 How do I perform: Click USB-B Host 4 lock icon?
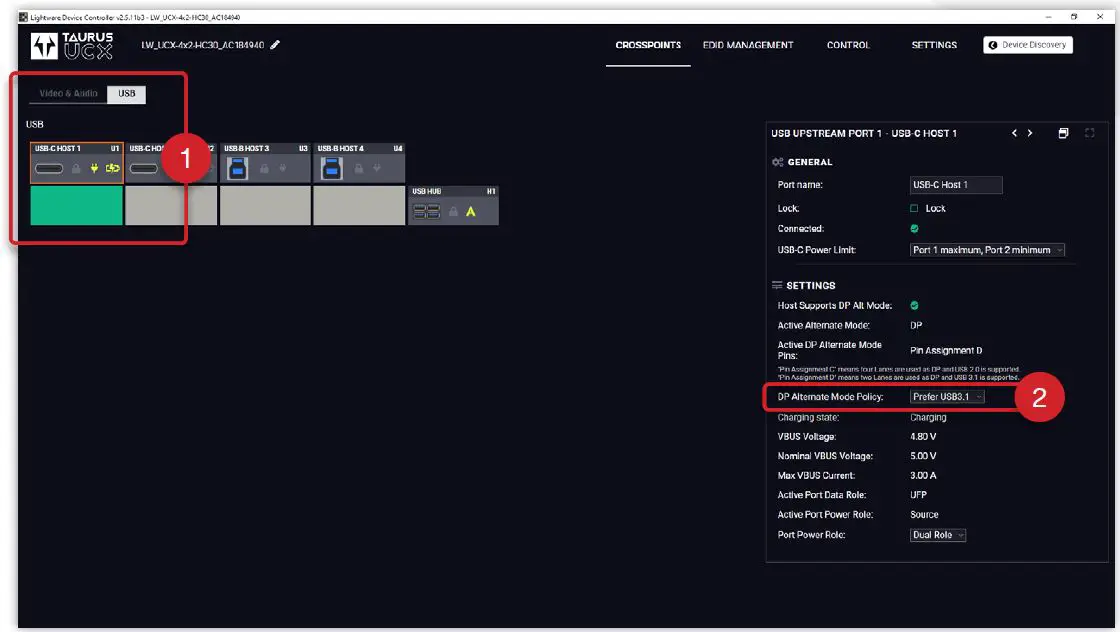[x=359, y=169]
